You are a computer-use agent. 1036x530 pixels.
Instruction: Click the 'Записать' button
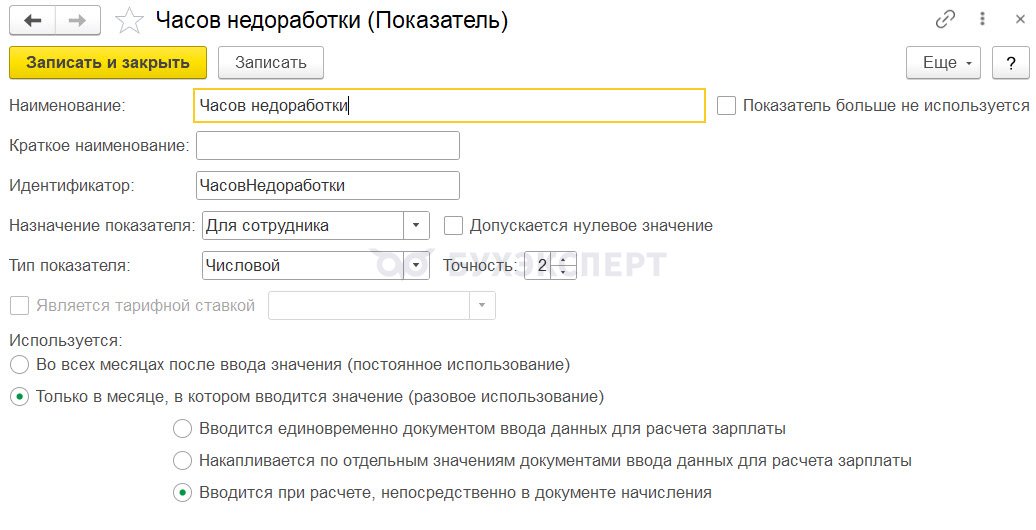point(271,63)
